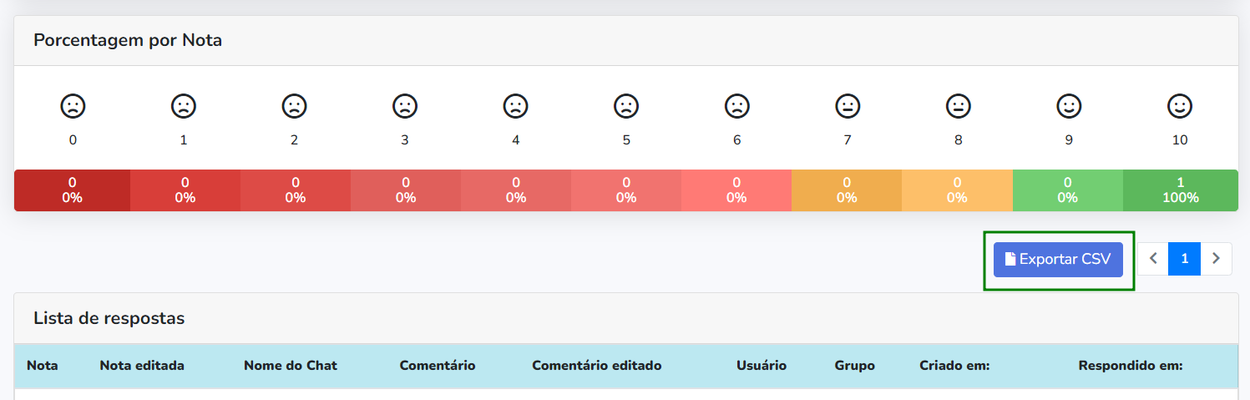Click the Comentário editado column header
Viewport: 1250px width, 400px height.
[597, 366]
